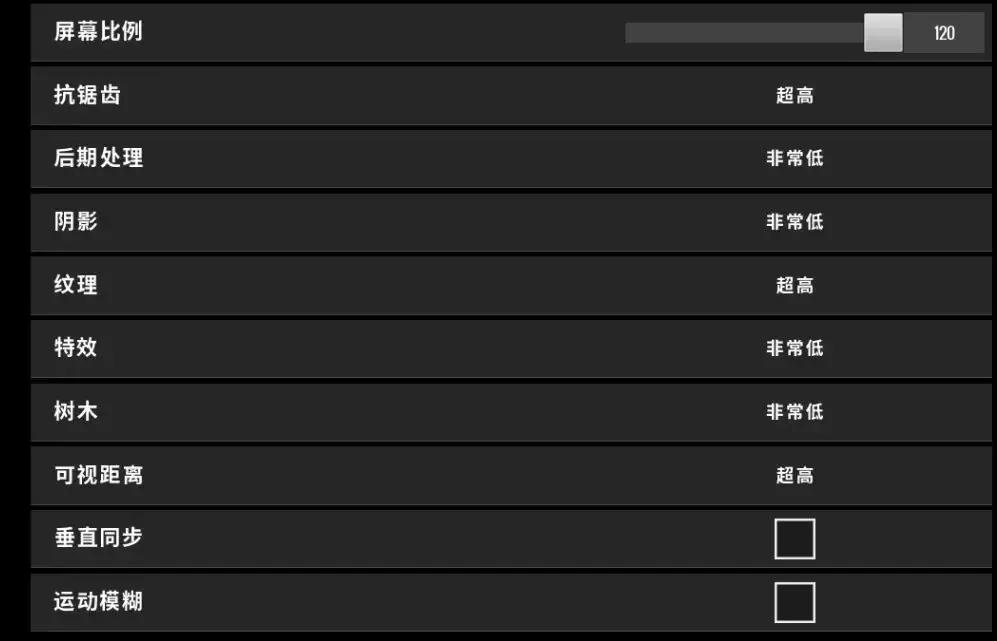The image size is (997, 641).
Task: Select the 抗锯齿 setting label
Action: [x=88, y=96]
